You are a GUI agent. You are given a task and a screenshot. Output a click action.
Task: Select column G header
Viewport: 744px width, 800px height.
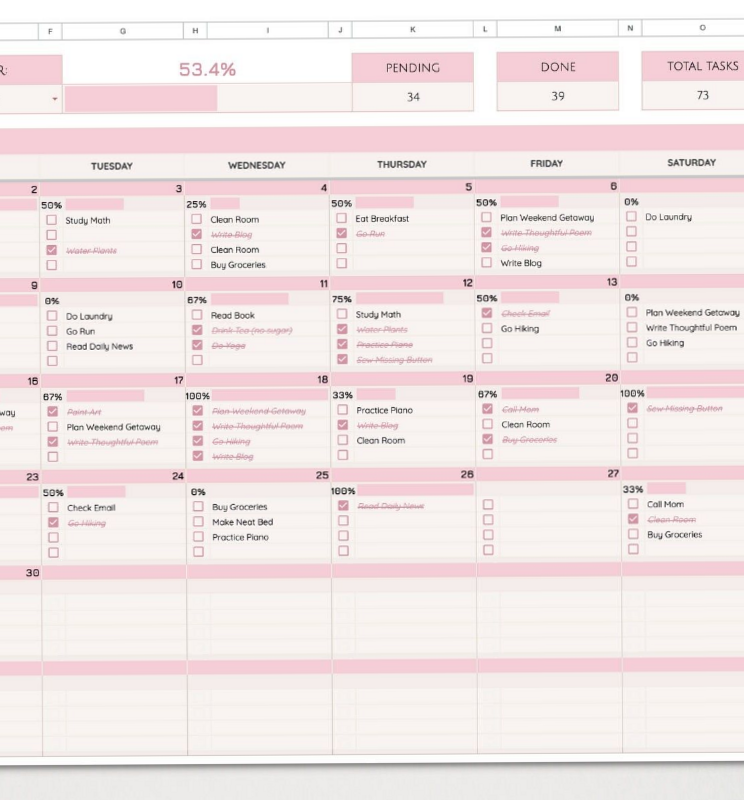122,31
